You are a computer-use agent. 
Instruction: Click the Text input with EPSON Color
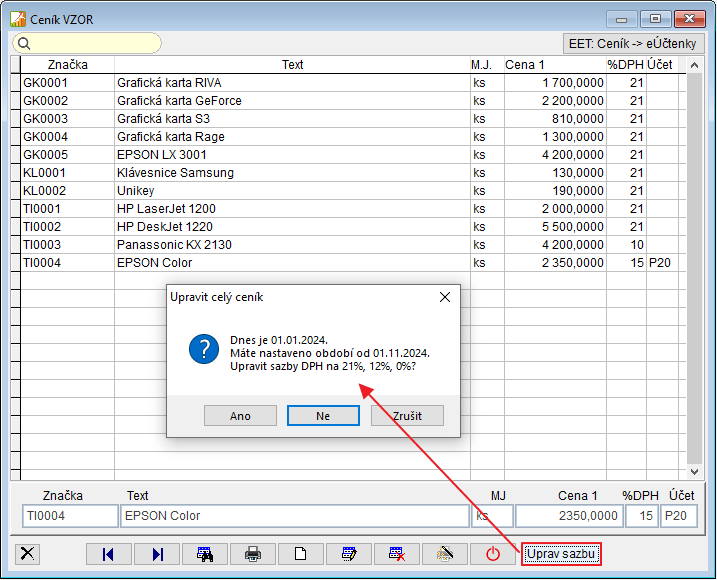click(294, 516)
